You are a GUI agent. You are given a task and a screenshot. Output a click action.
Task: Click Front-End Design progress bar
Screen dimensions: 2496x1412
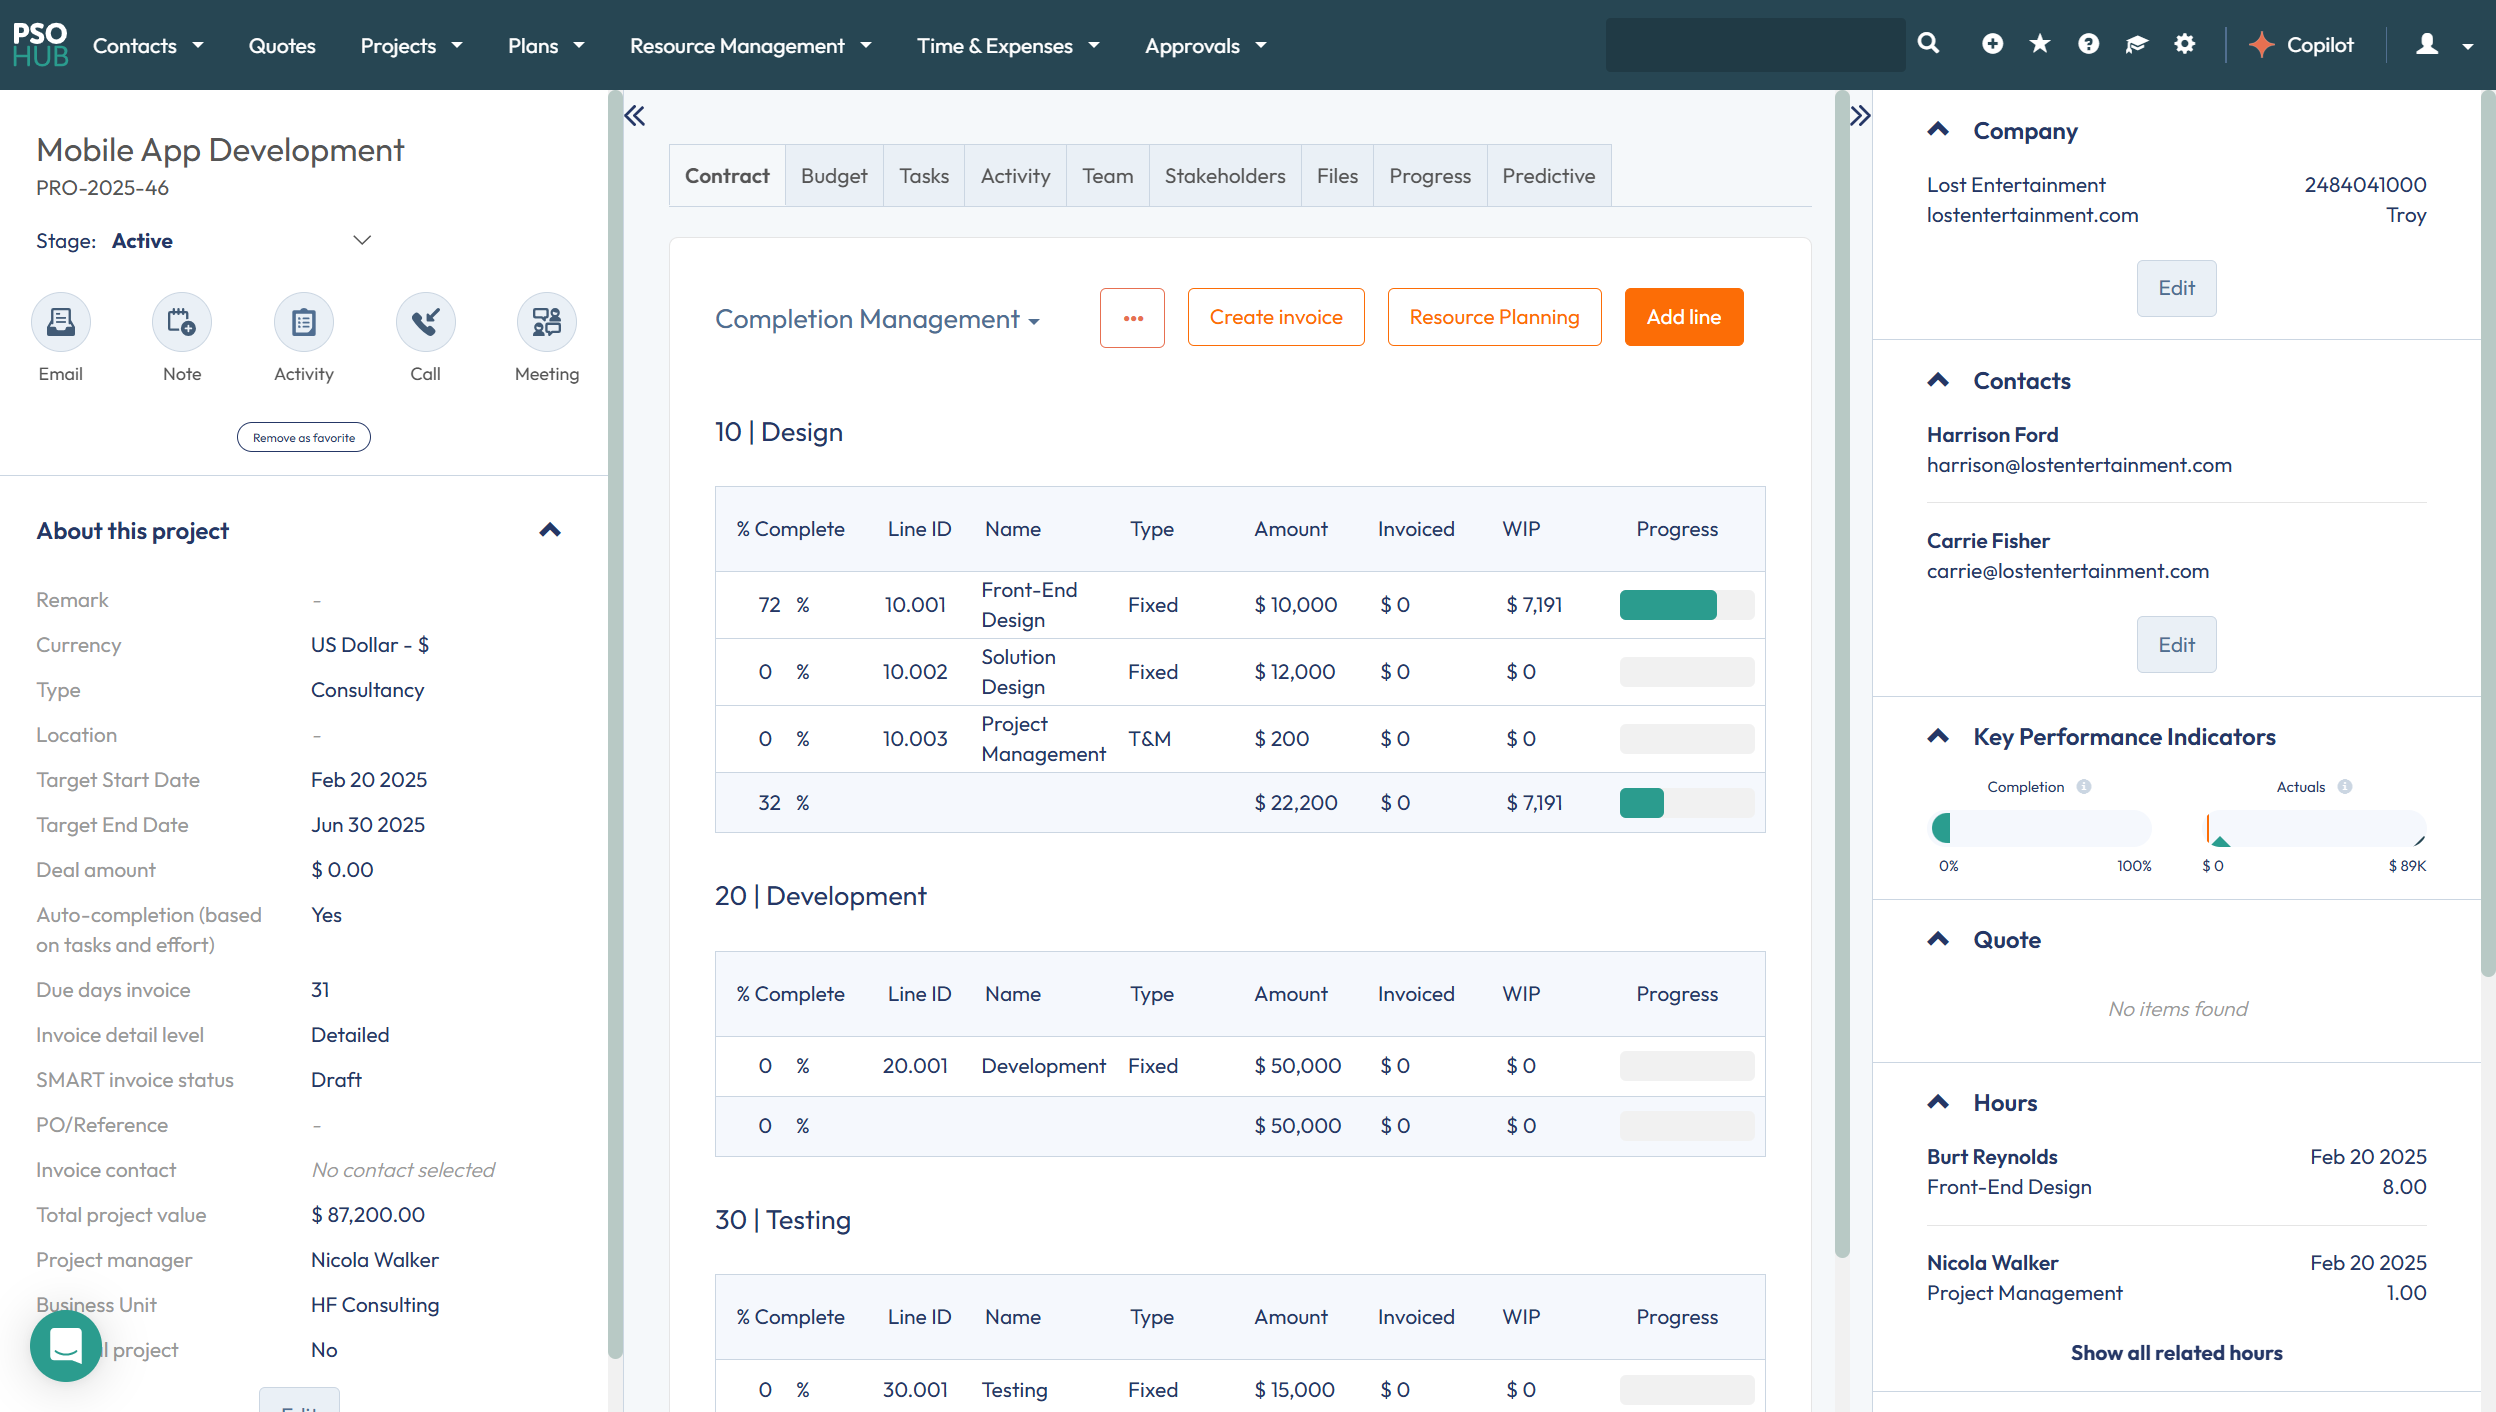pyautogui.click(x=1686, y=605)
